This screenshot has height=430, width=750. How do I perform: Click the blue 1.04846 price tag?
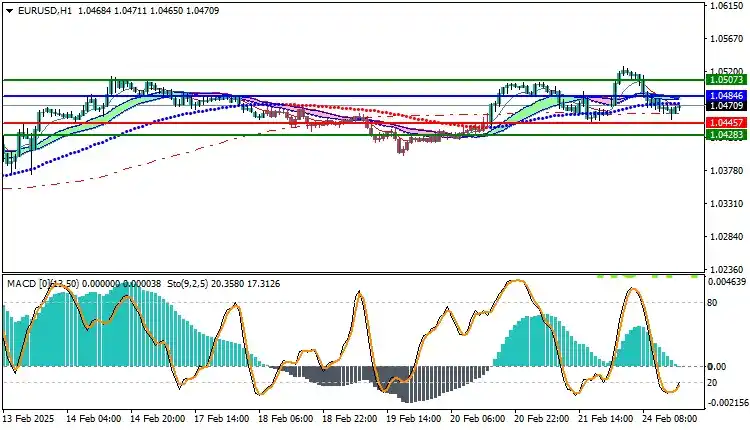coord(725,96)
